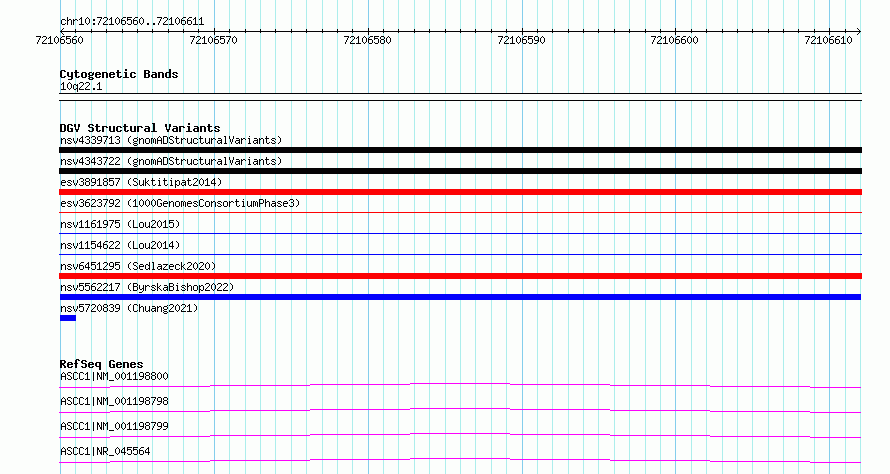Open the ASCC1|NM_001198798 transcript
Image resolution: width=890 pixels, height=474 pixels.
(x=114, y=401)
